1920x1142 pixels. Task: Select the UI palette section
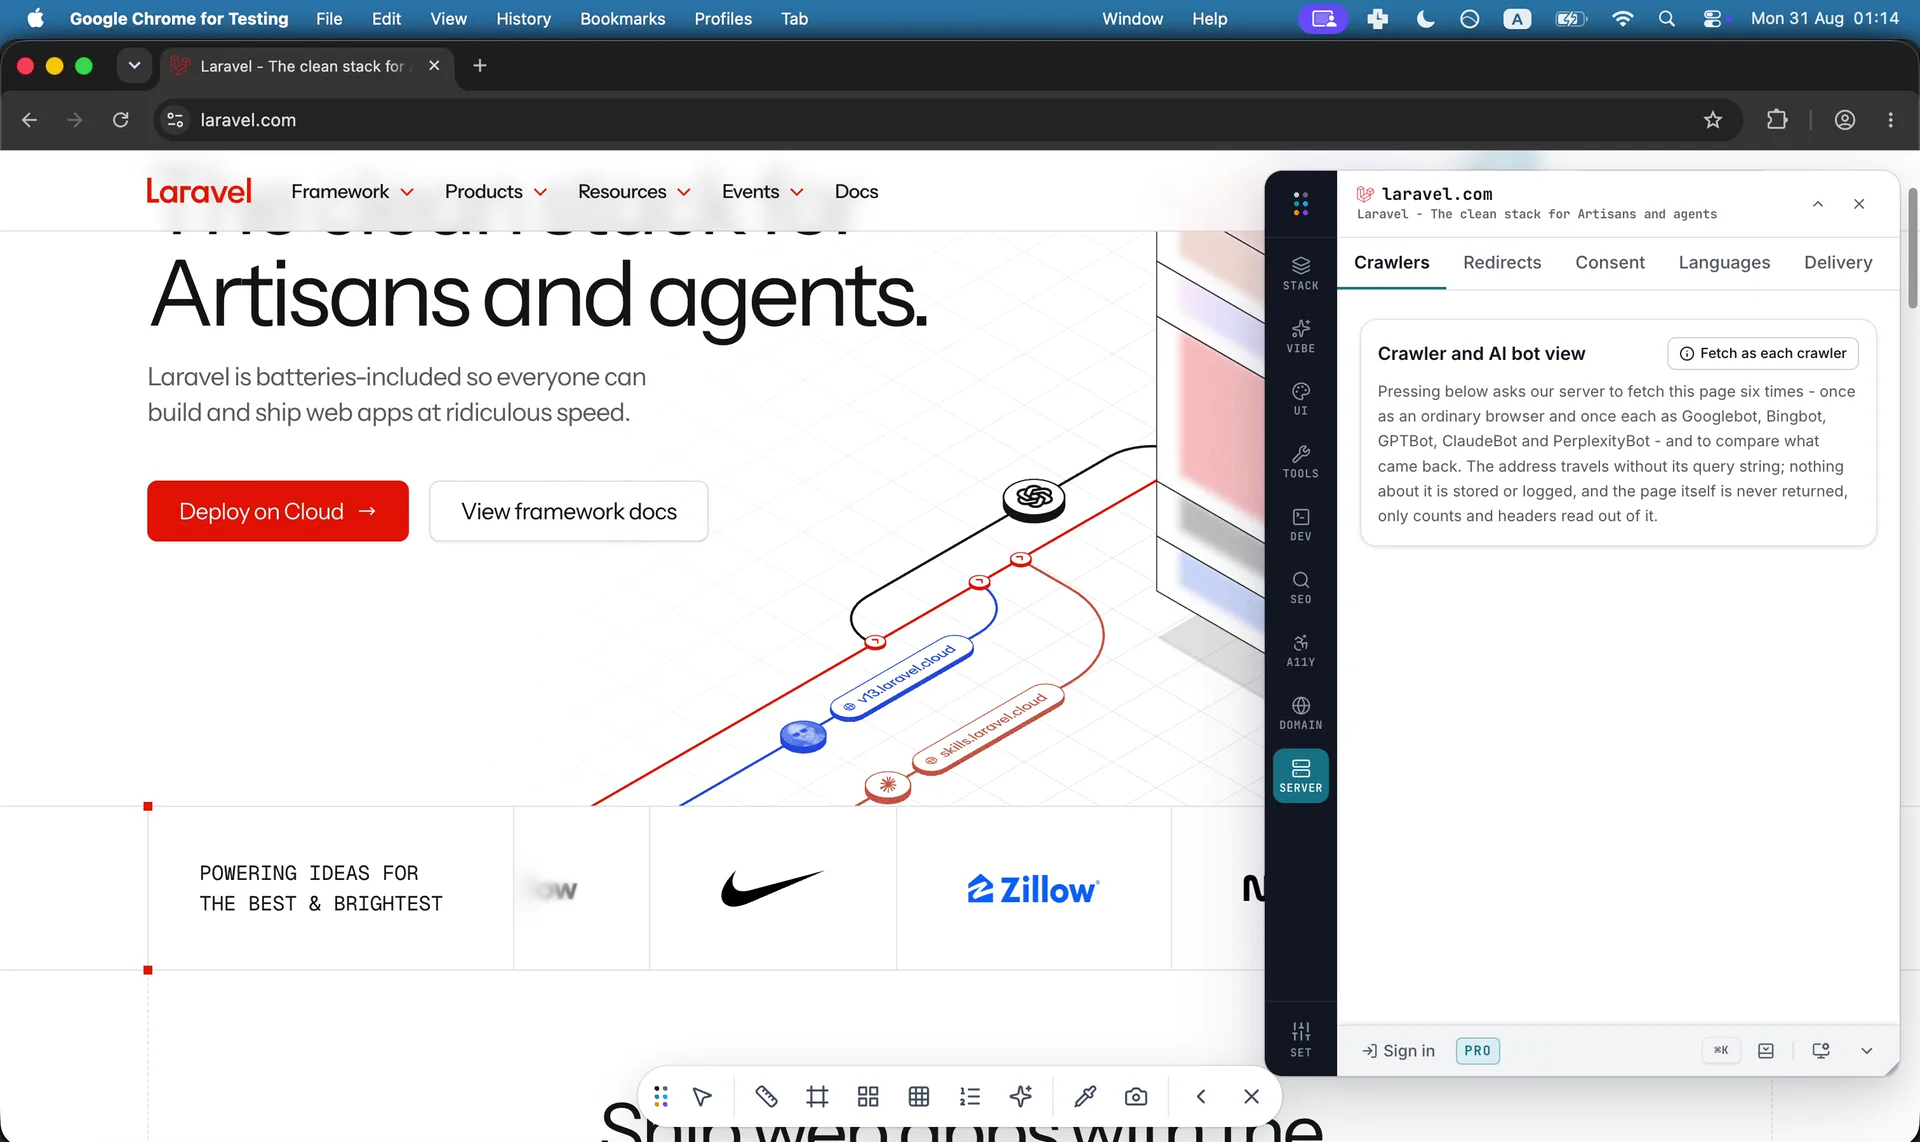(x=1300, y=398)
